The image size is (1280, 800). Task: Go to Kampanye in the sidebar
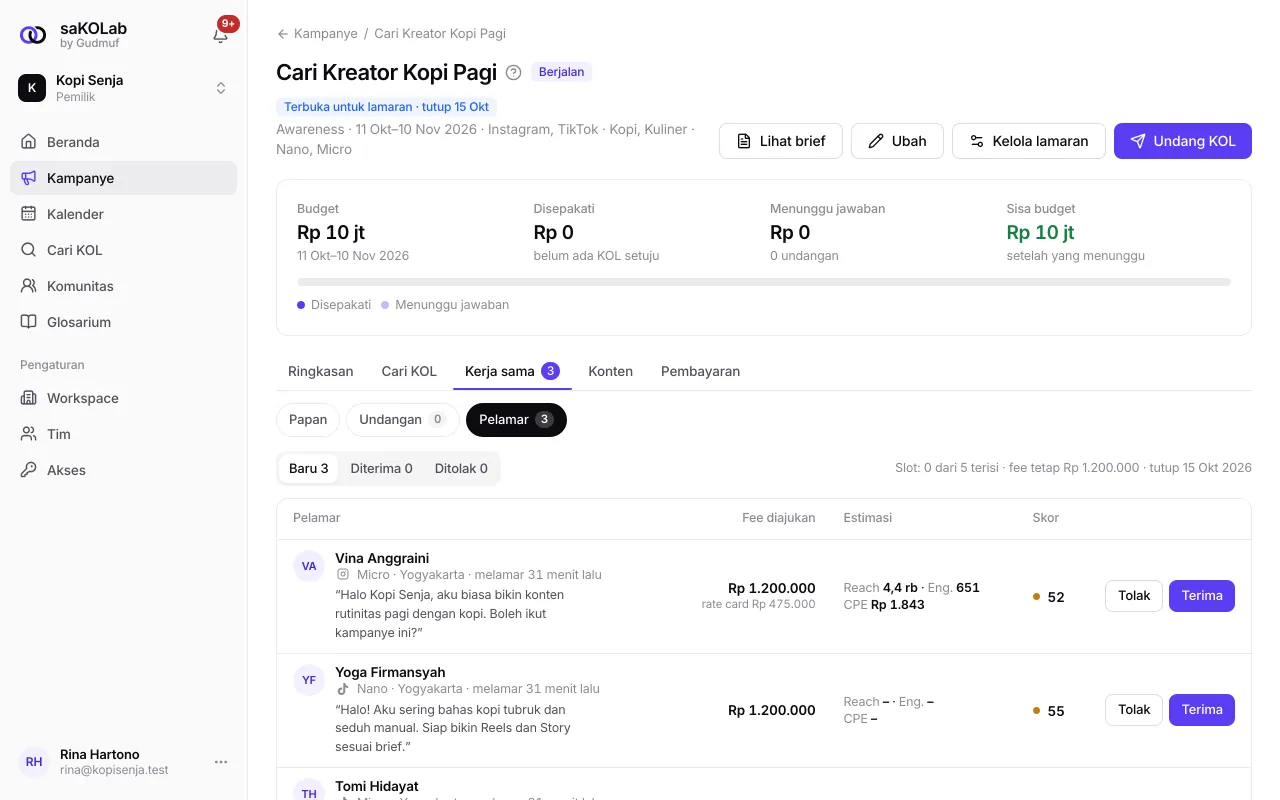(x=124, y=178)
